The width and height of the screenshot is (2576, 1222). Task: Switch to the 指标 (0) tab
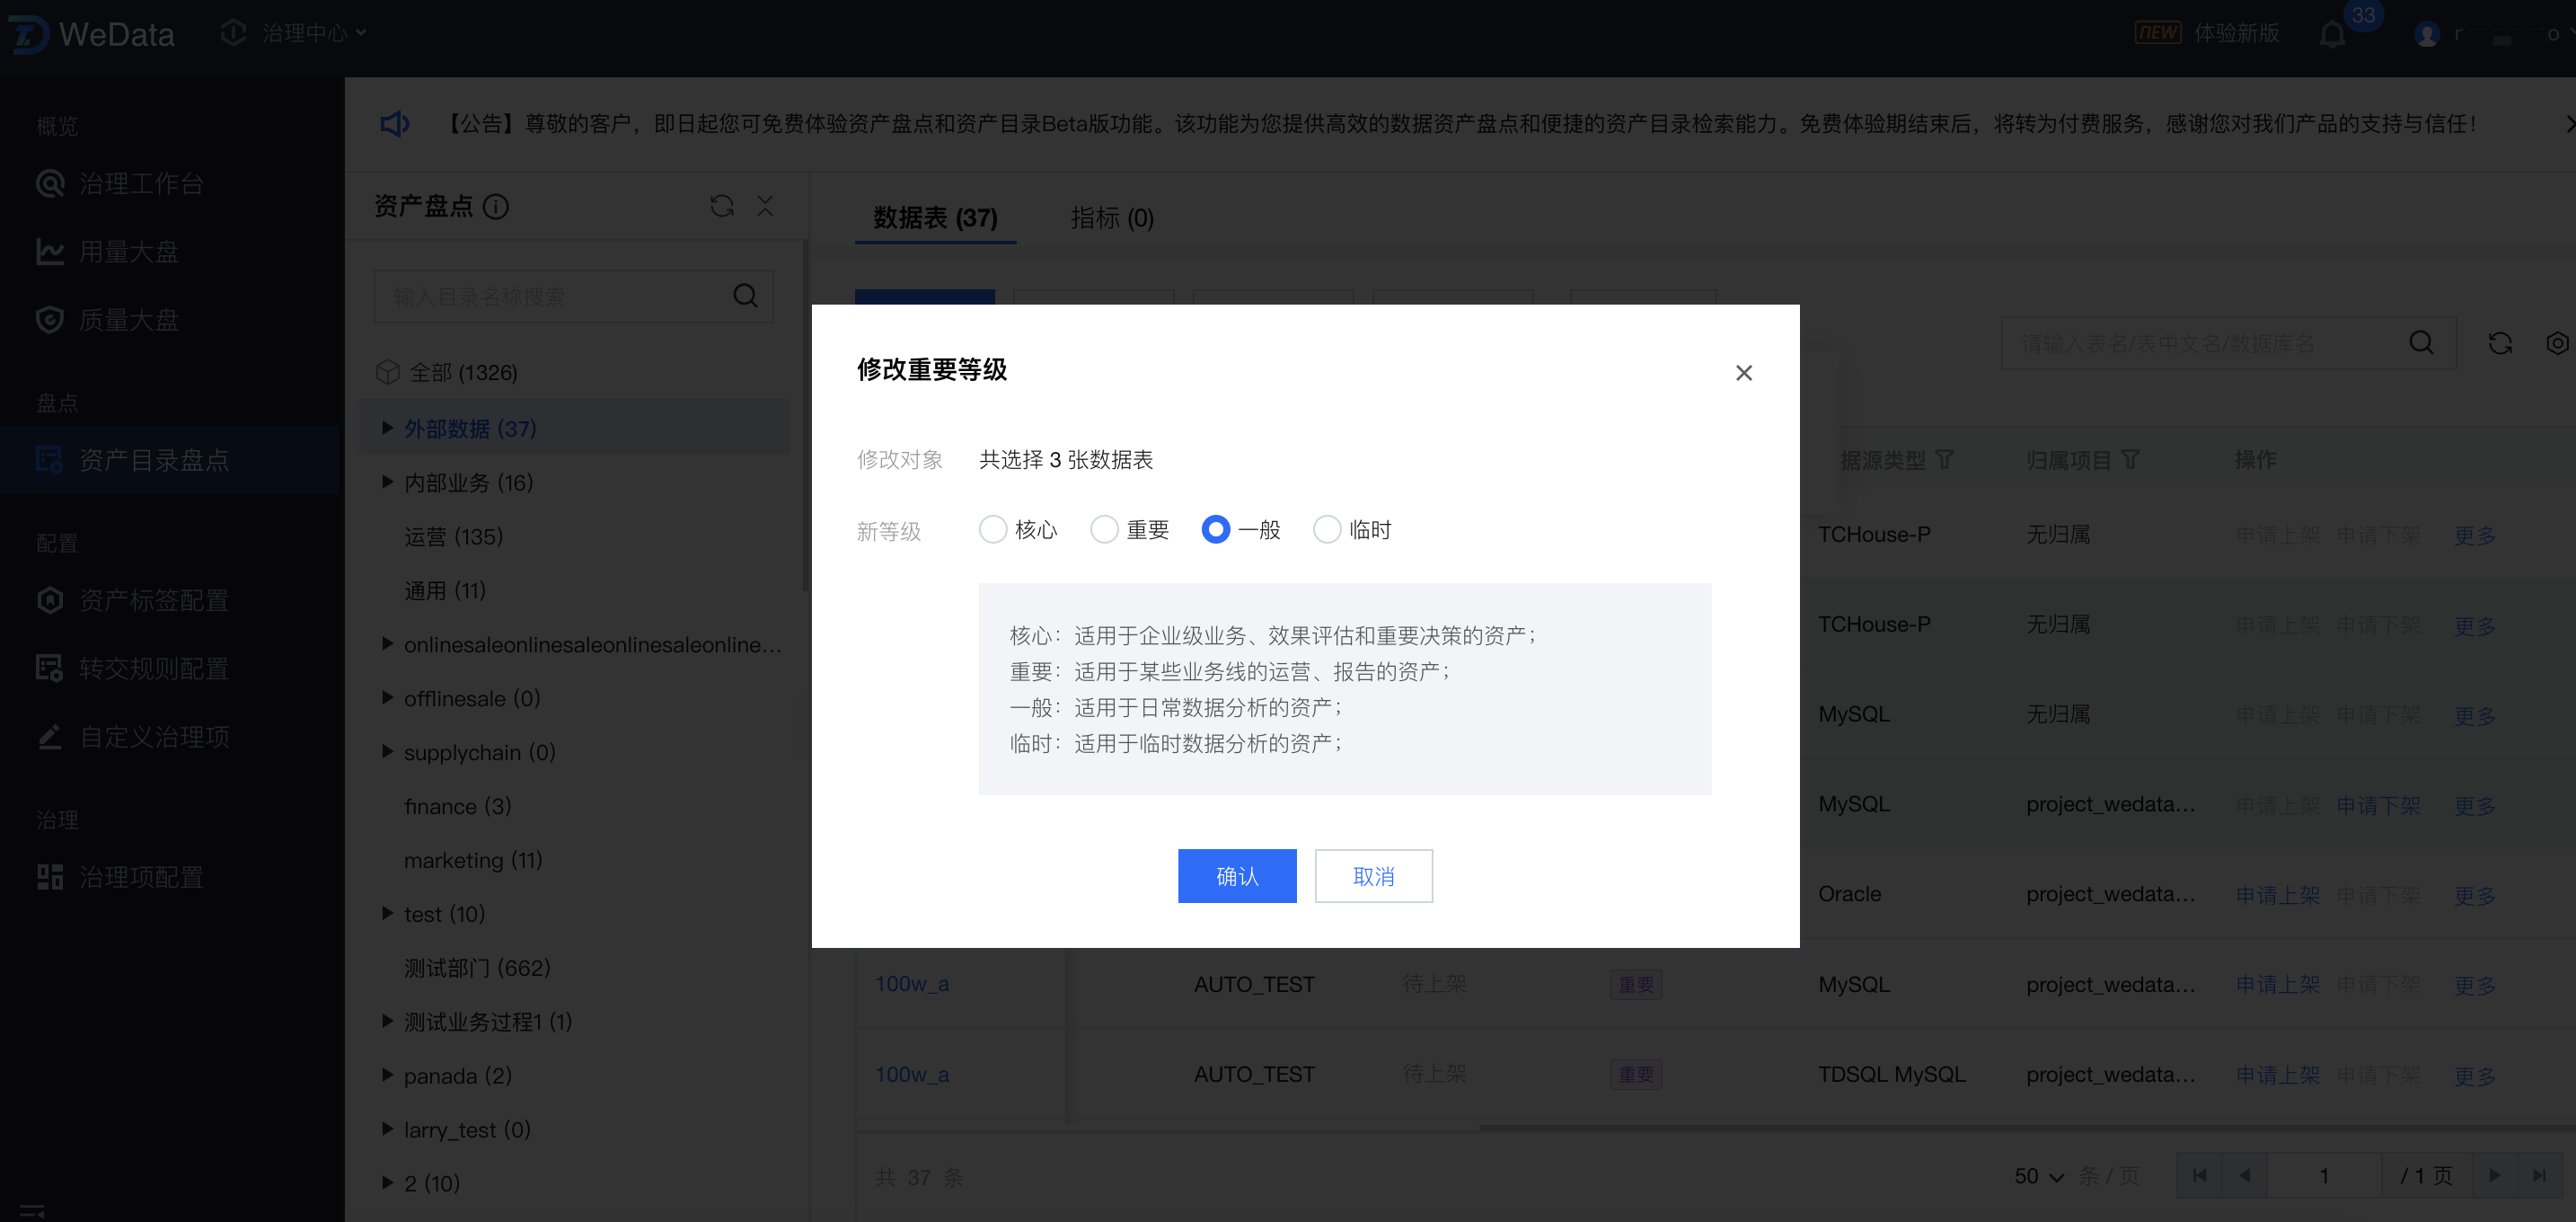point(1111,218)
